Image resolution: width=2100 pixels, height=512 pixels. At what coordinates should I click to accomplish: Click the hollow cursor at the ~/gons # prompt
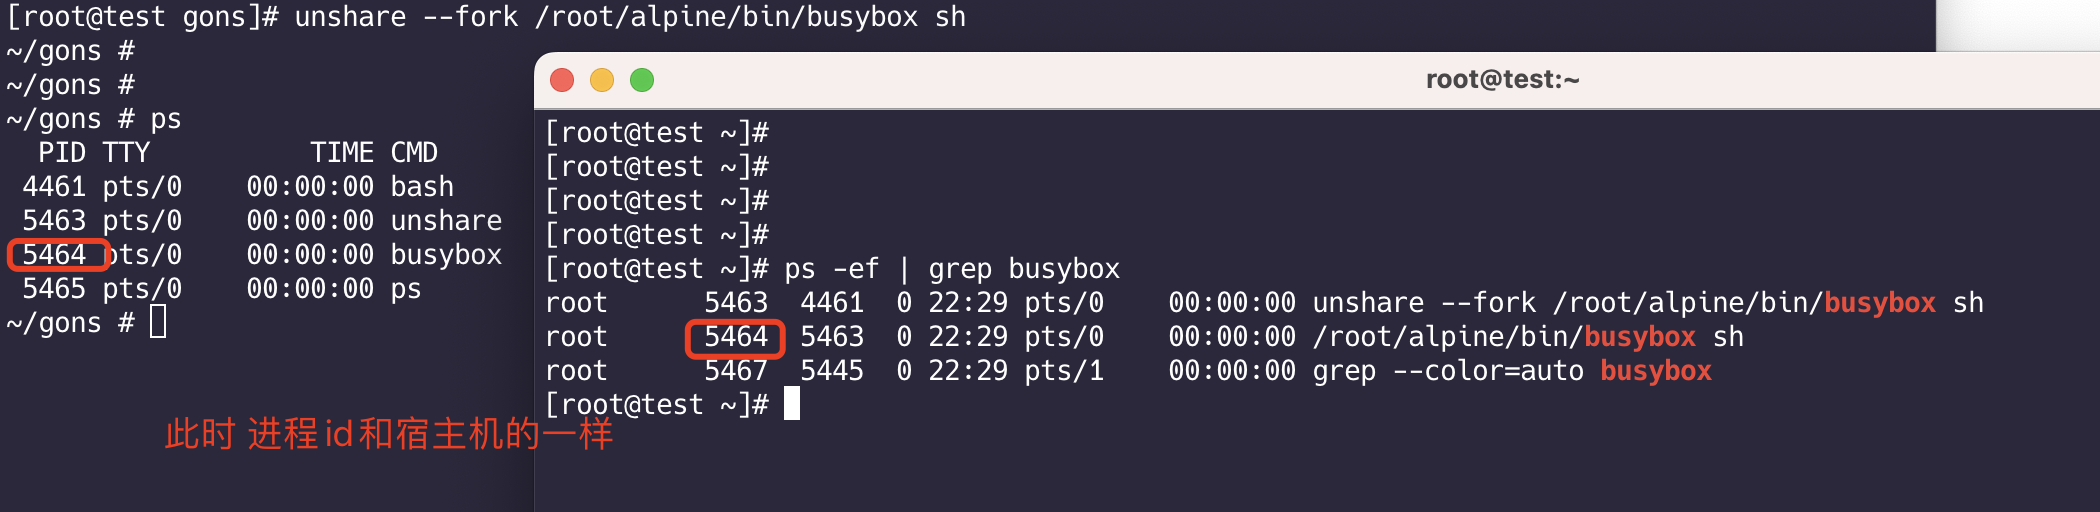[158, 322]
